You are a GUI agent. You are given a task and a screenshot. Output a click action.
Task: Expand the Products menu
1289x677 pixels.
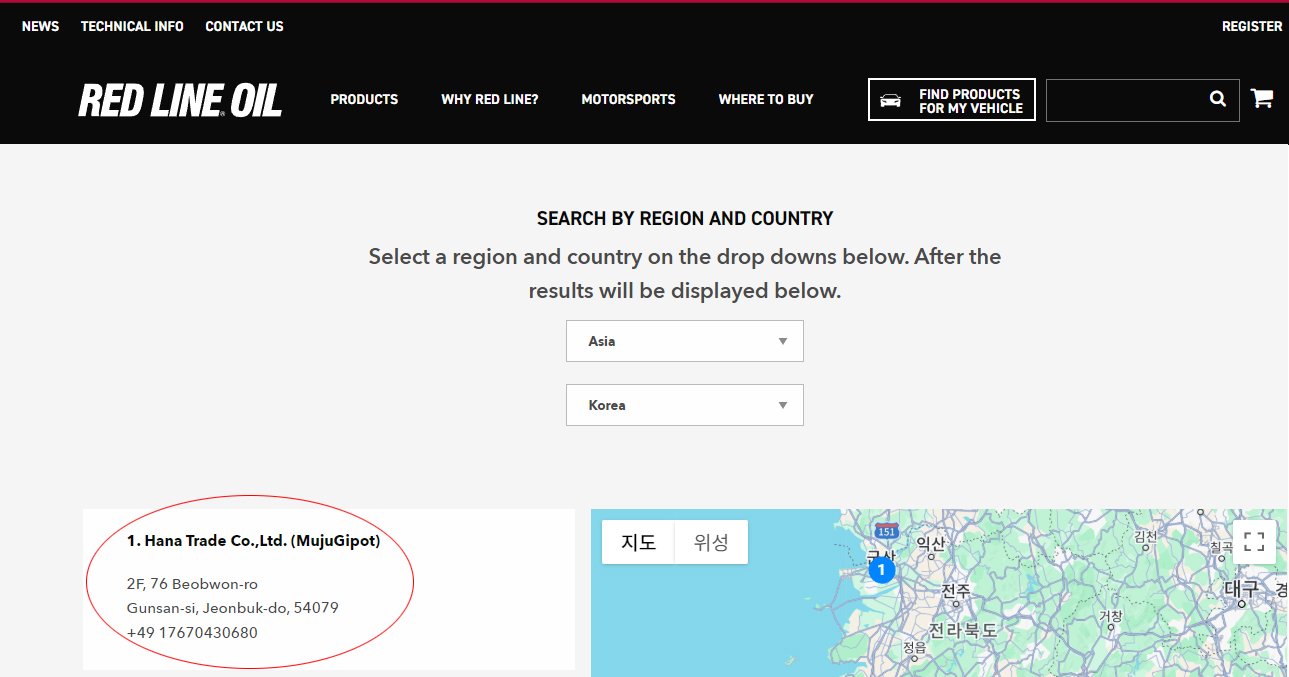(x=364, y=100)
